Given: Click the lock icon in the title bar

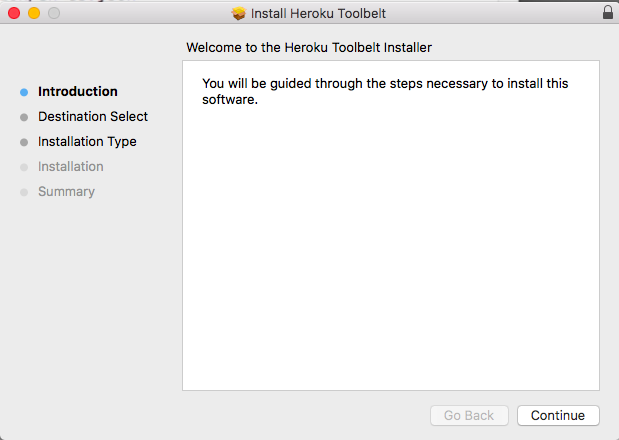Looking at the screenshot, I should (x=608, y=13).
